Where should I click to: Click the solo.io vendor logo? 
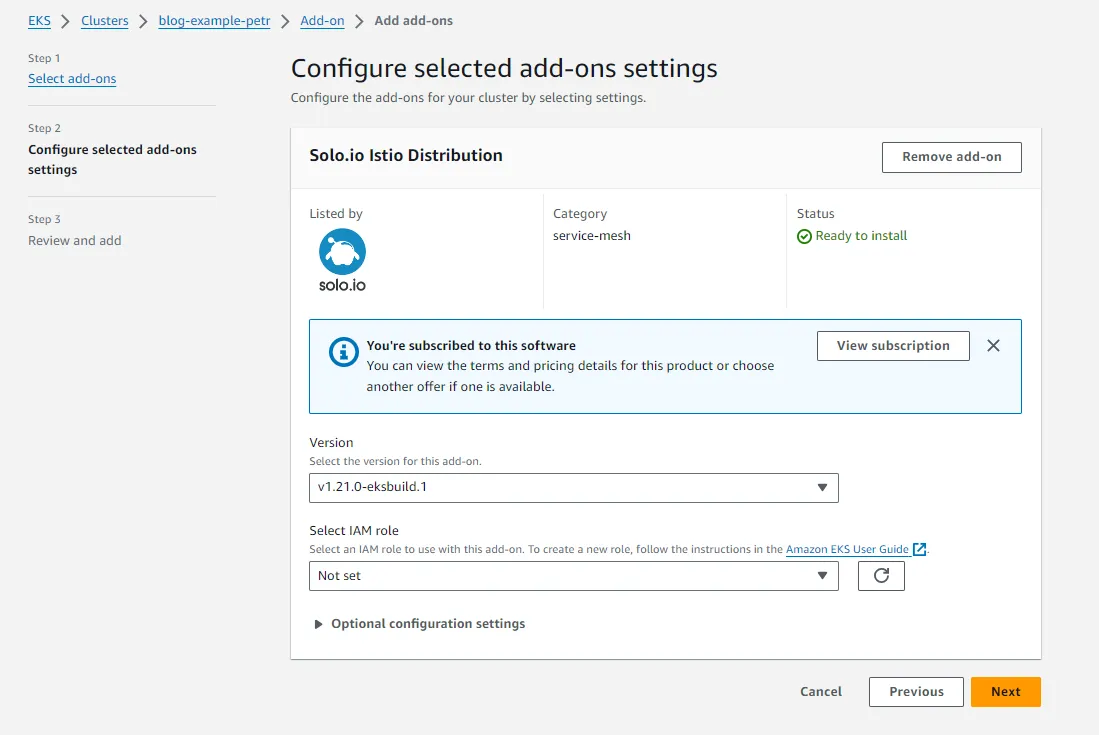click(342, 261)
